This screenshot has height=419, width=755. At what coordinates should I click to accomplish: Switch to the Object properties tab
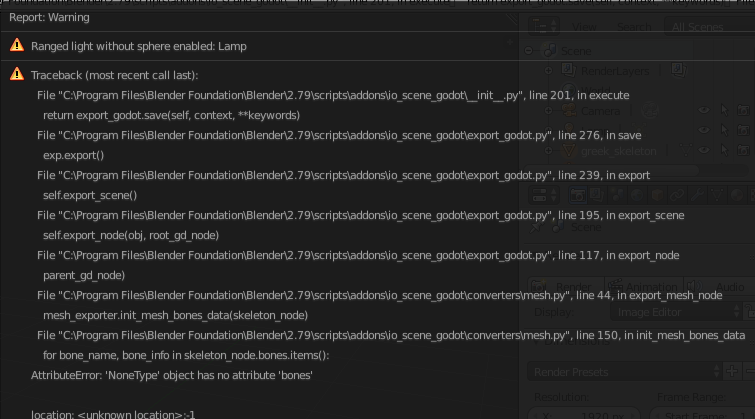657,195
